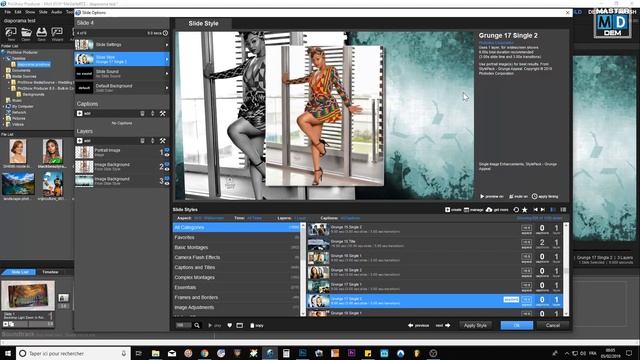Screen dimensions: 640x360
Task: Click the play button in styles footer
Action: 214,325
